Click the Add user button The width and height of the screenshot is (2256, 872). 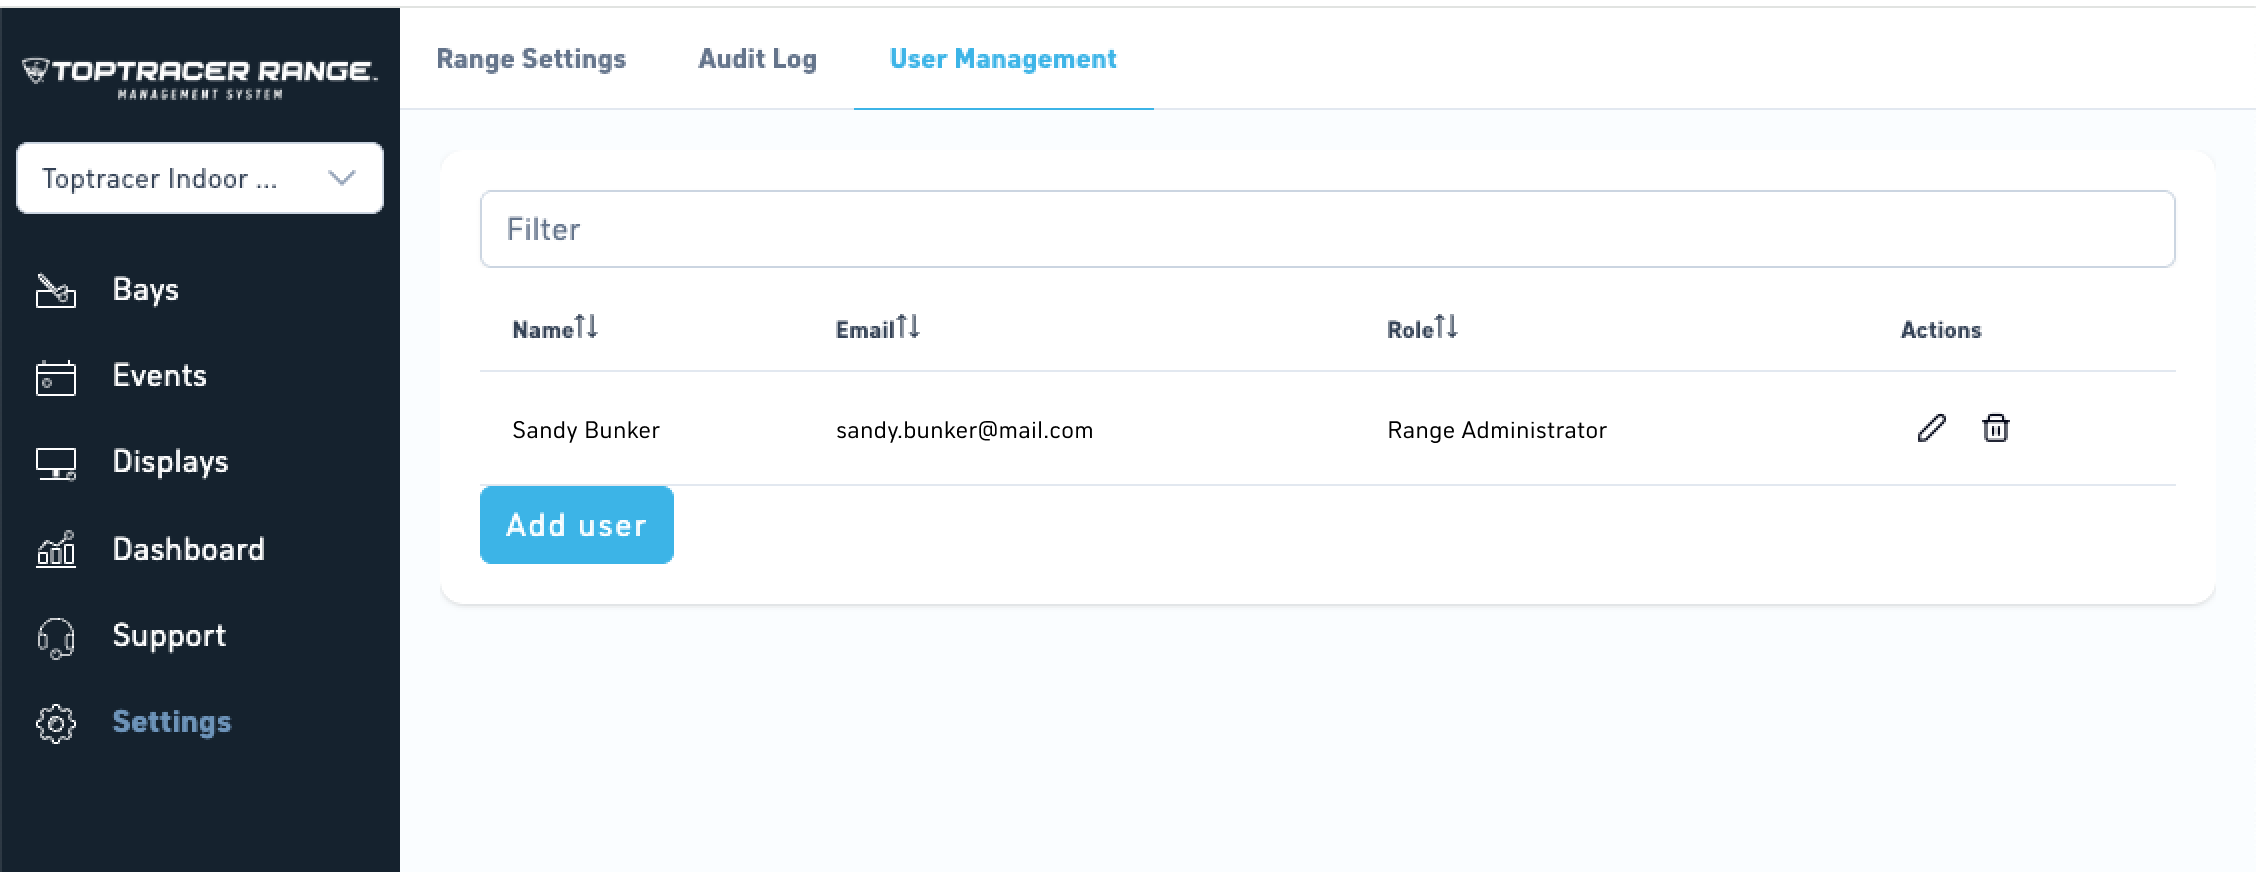[577, 525]
